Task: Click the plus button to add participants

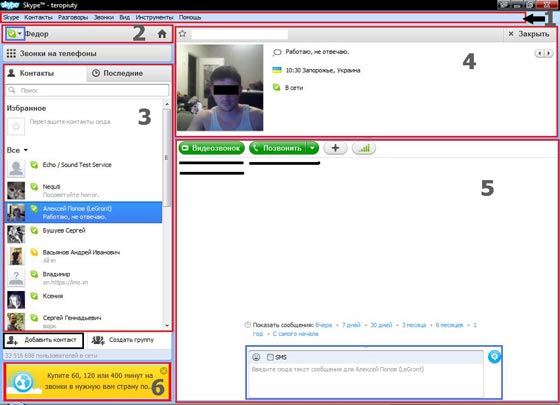Action: 335,148
